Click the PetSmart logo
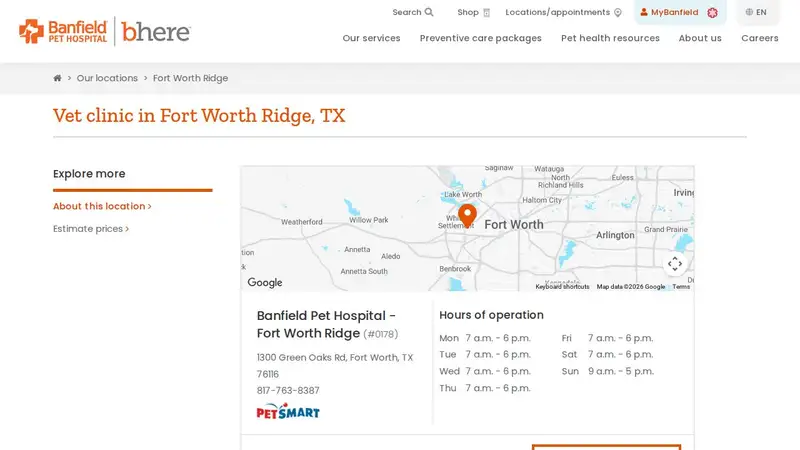800x450 pixels. [288, 411]
